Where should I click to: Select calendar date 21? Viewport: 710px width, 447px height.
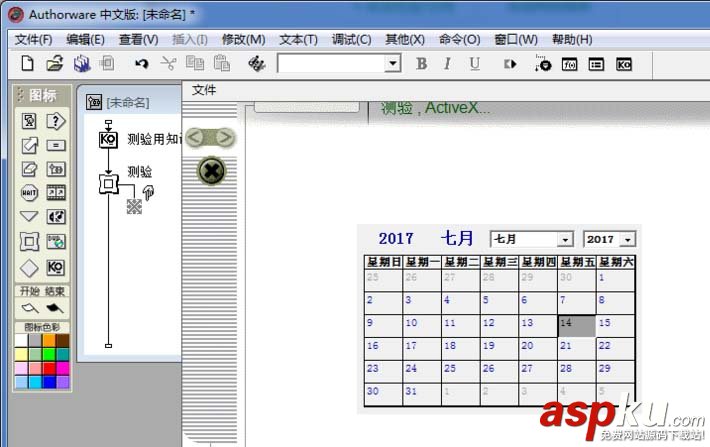coord(576,349)
